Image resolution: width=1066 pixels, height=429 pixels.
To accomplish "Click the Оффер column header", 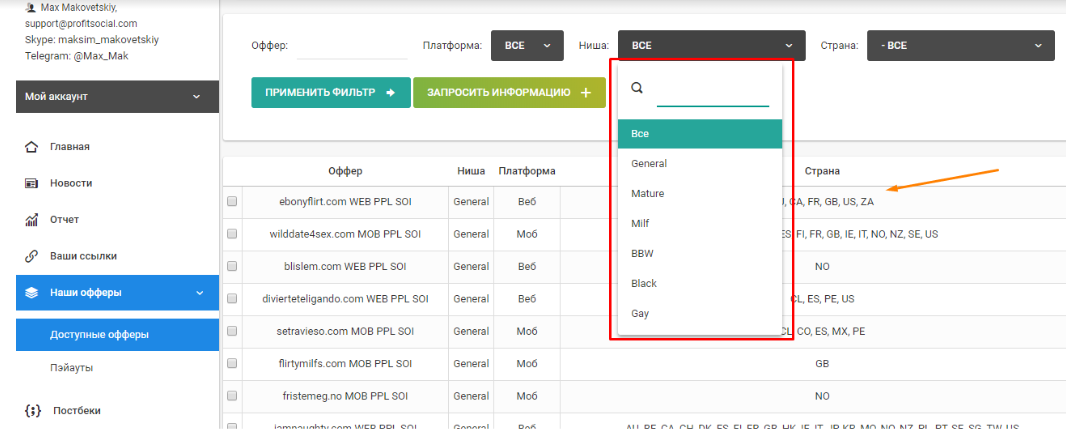I will pyautogui.click(x=345, y=171).
